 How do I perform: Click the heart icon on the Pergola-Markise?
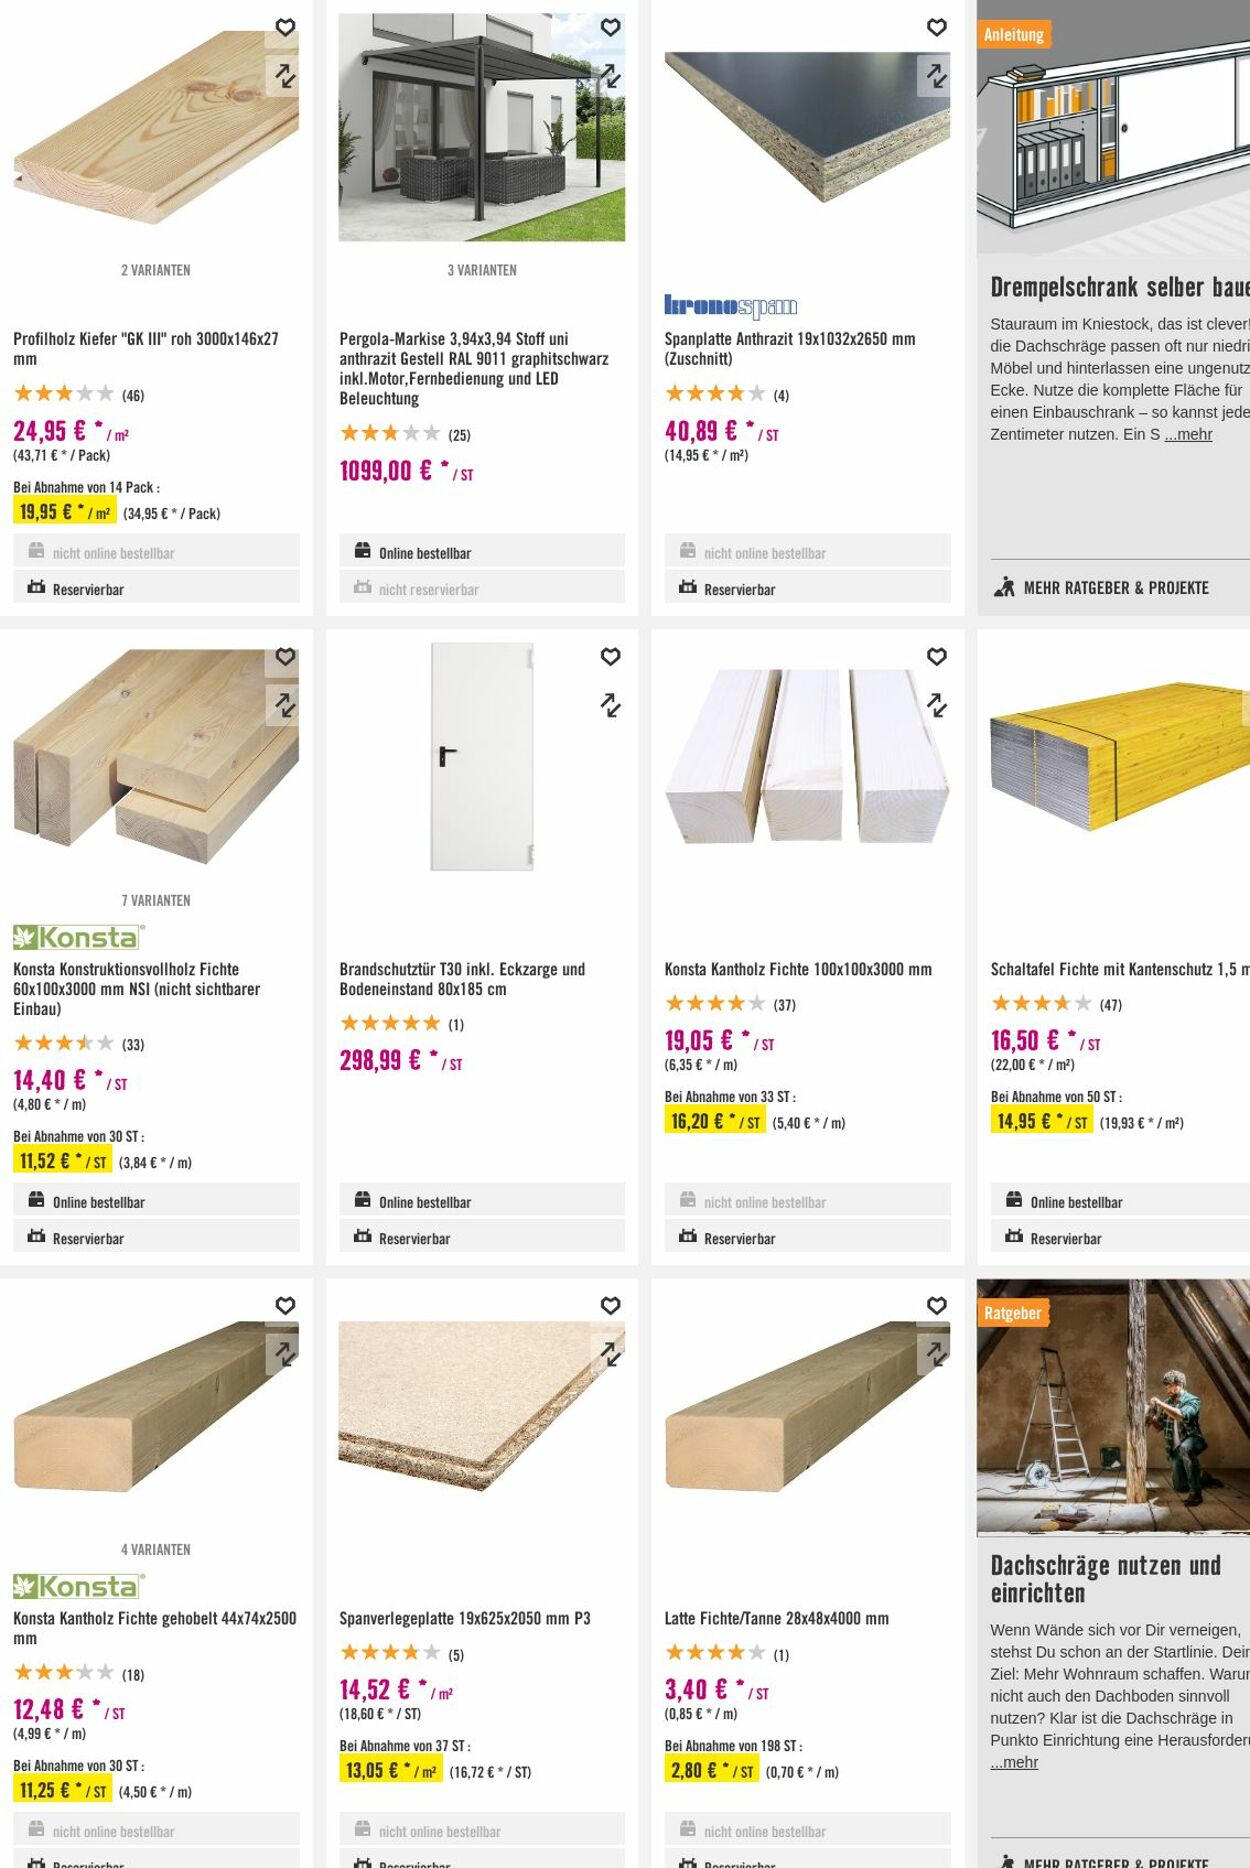[x=611, y=28]
